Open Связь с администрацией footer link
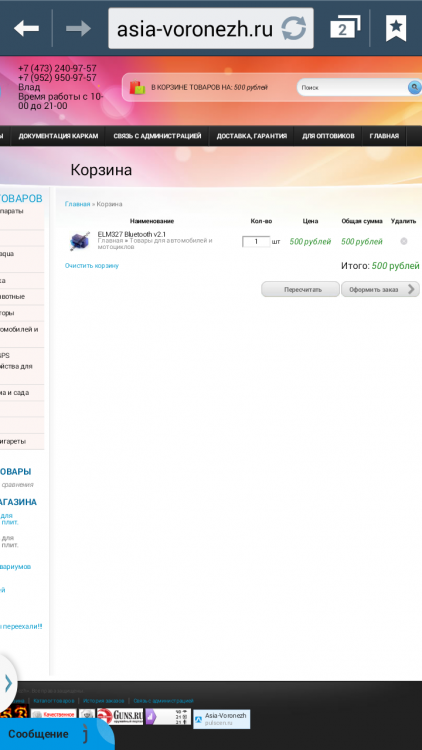This screenshot has width=422, height=750. 164,701
